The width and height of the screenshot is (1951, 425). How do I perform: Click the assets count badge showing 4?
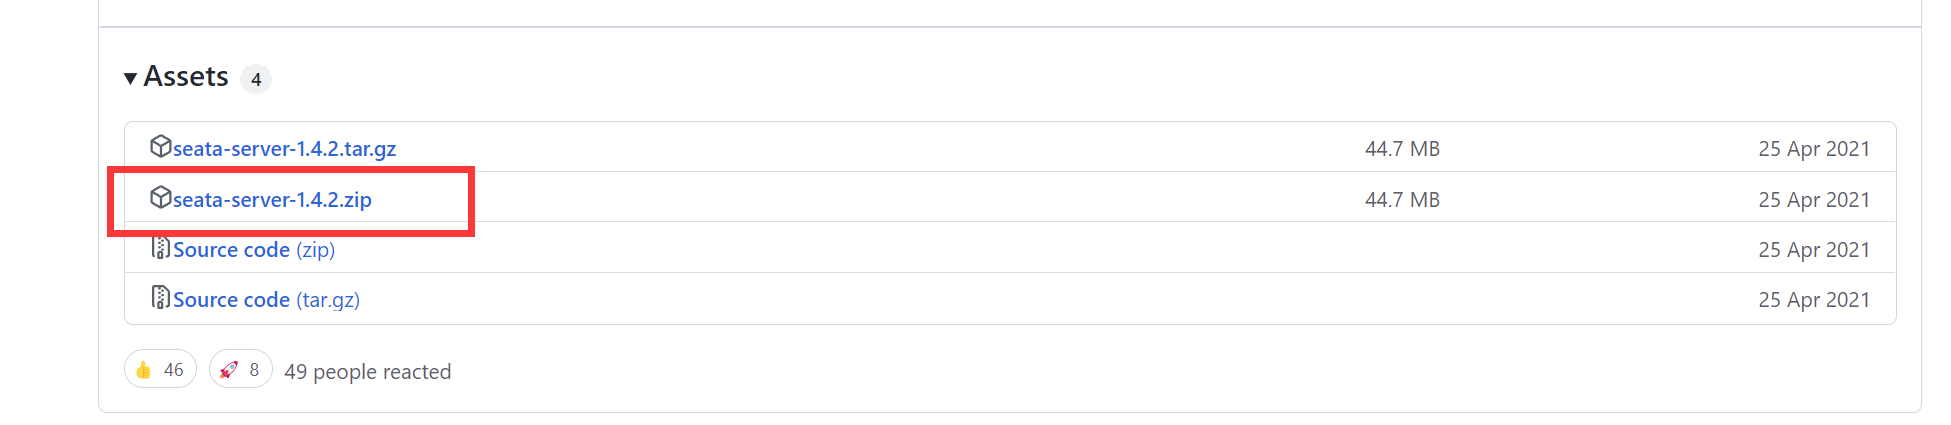click(256, 79)
